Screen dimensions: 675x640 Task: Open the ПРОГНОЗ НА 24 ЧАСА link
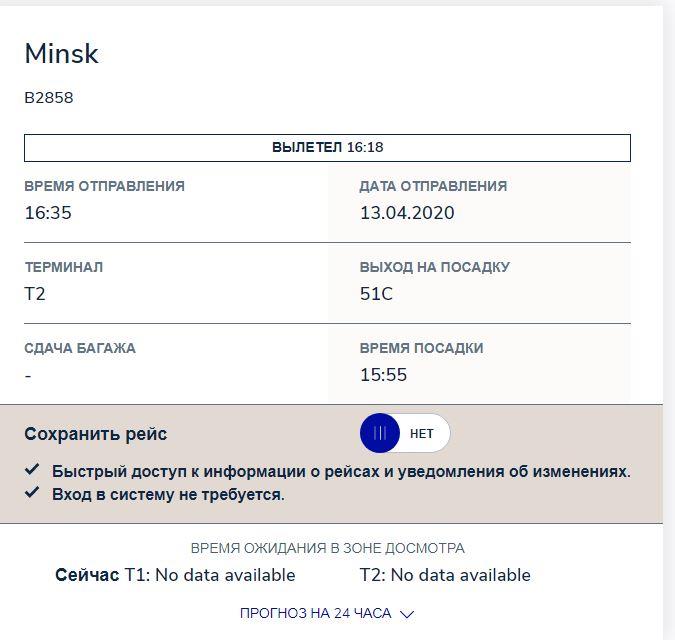(315, 613)
